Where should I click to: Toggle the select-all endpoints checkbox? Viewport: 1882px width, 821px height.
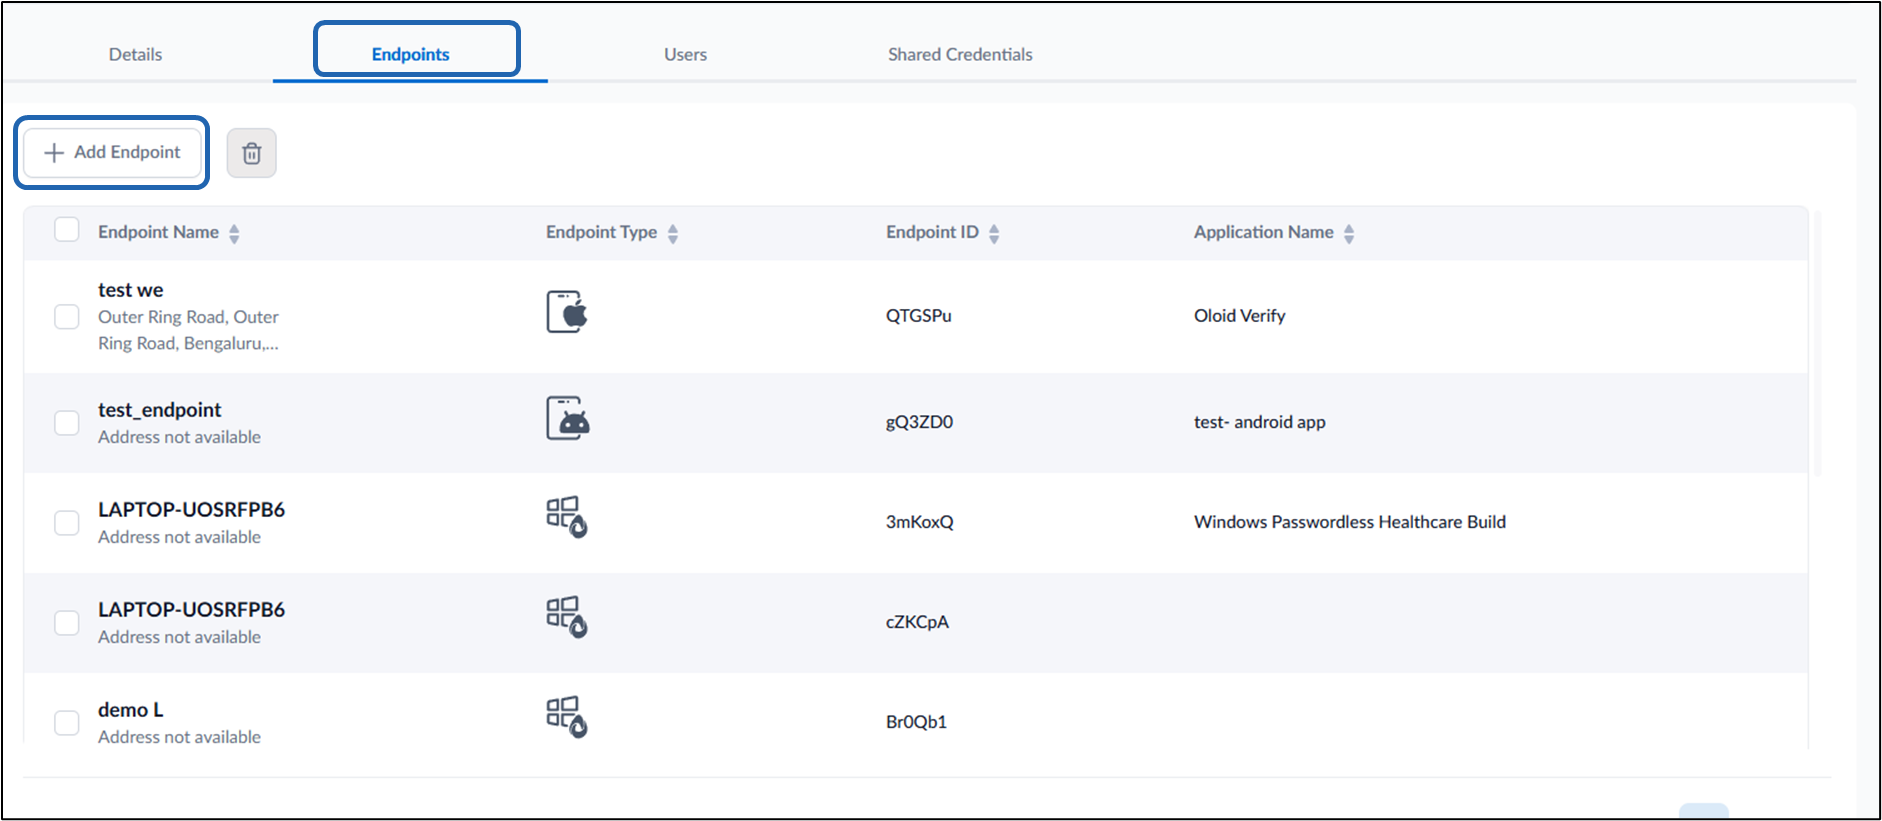tap(67, 230)
